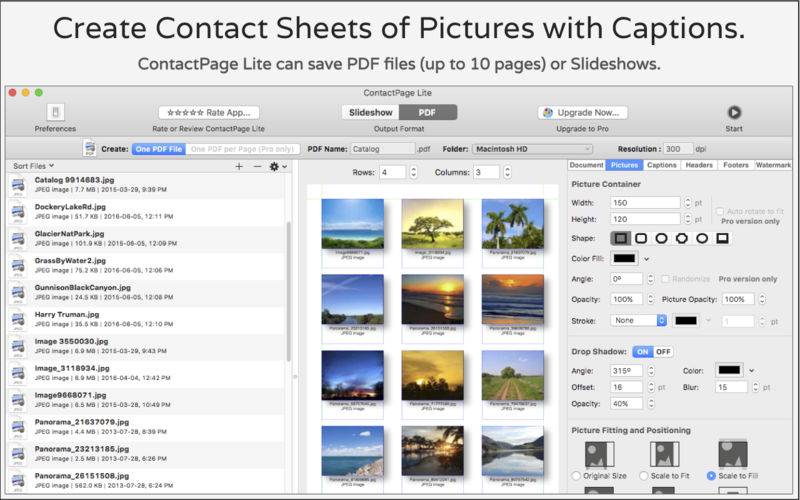Click file icon for GunnisonBlackCanyon.jpg
Image resolution: width=800 pixels, height=500 pixels.
click(x=18, y=293)
